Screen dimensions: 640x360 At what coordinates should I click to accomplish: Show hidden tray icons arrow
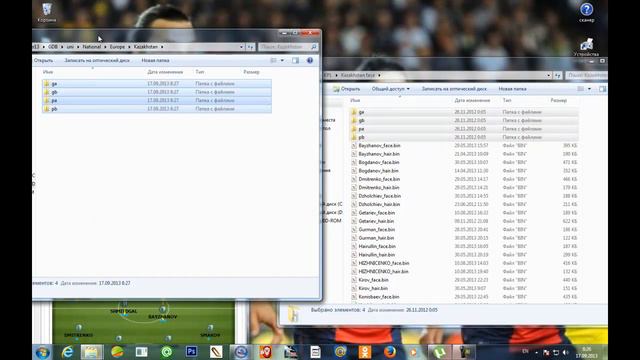(536, 352)
